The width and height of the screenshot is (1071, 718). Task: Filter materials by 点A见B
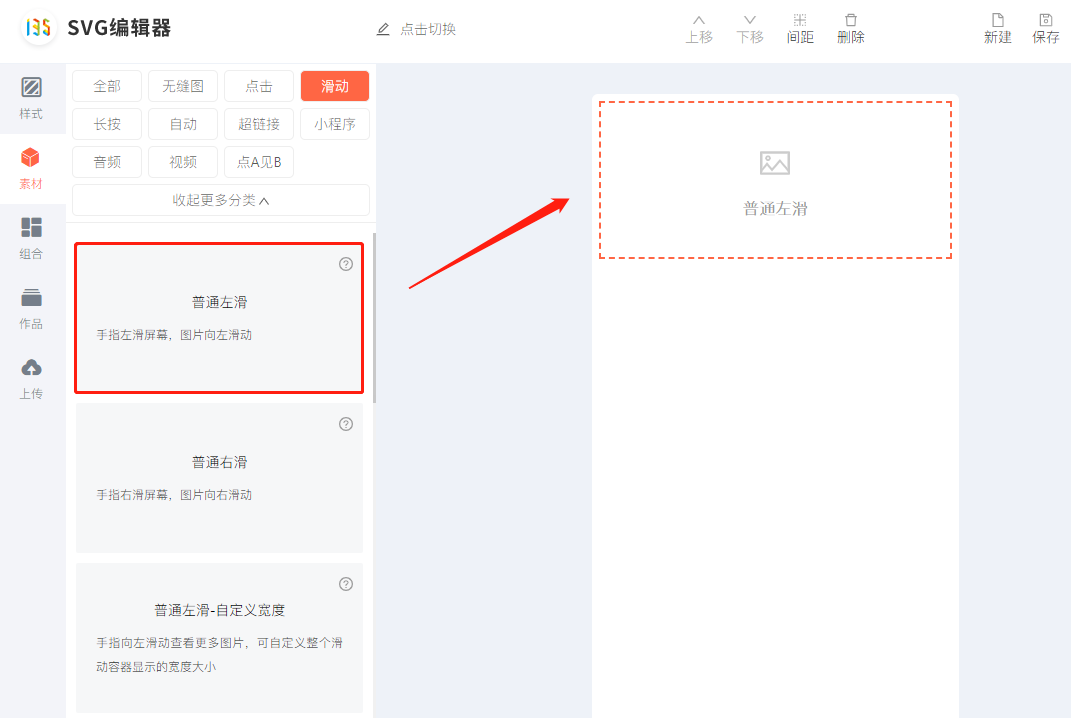click(x=259, y=162)
